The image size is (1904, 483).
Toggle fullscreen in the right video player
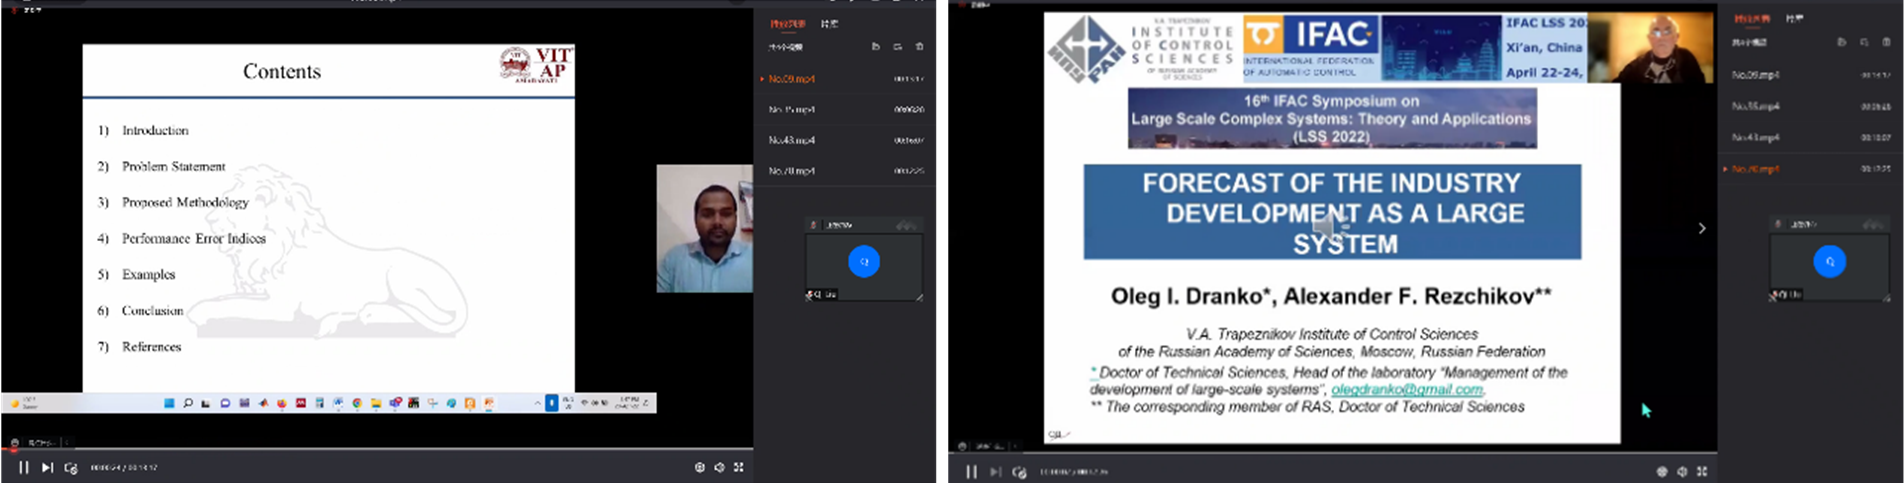1702,471
